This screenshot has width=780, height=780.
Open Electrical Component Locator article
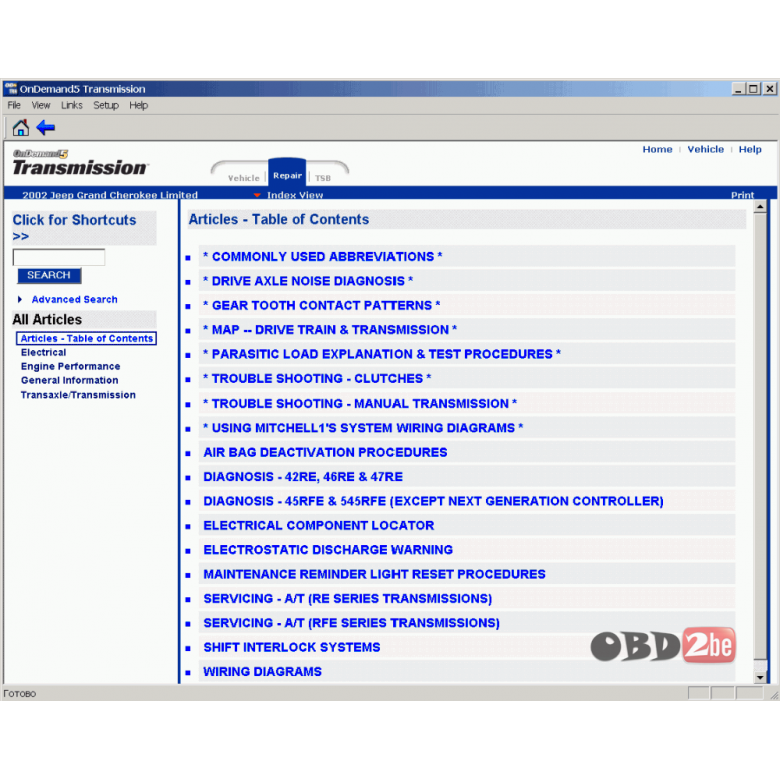319,525
